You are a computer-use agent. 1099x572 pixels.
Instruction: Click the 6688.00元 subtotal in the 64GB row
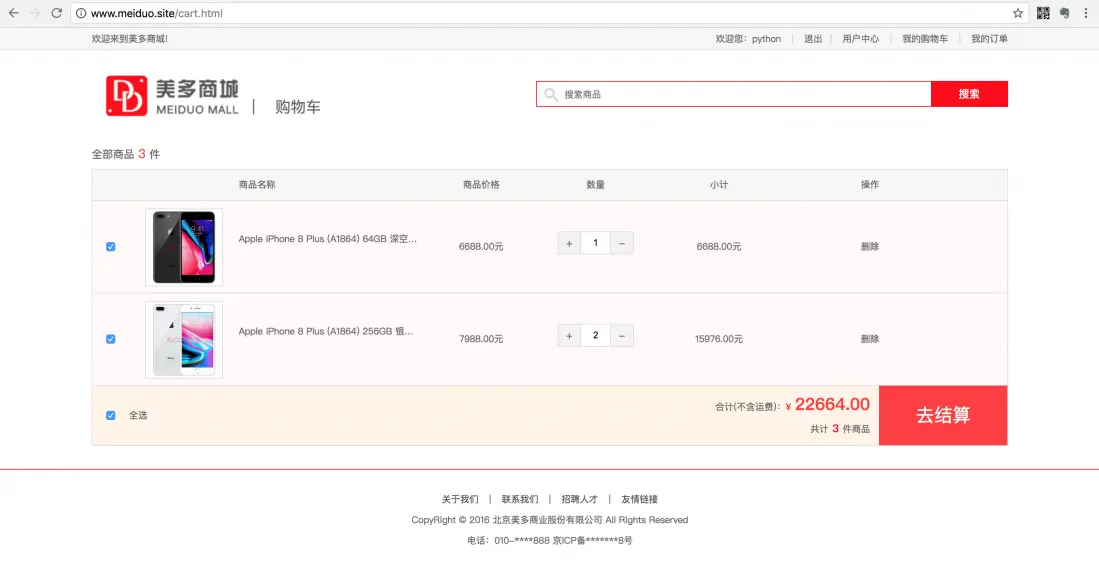[x=718, y=247]
